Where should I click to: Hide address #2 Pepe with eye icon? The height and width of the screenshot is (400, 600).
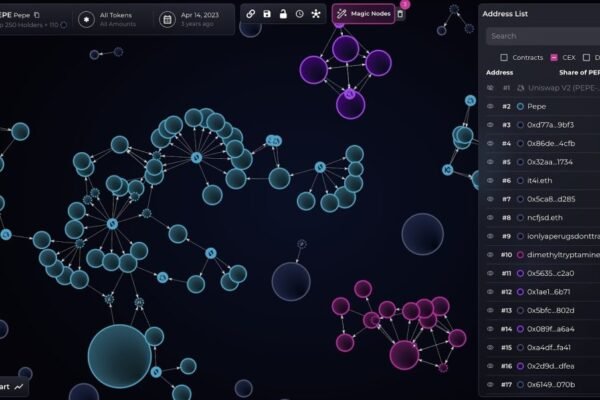pyautogui.click(x=490, y=106)
